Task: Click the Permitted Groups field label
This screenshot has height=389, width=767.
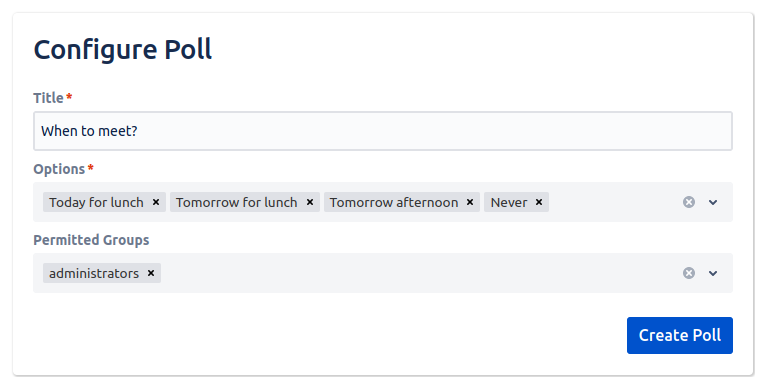Action: 91,240
